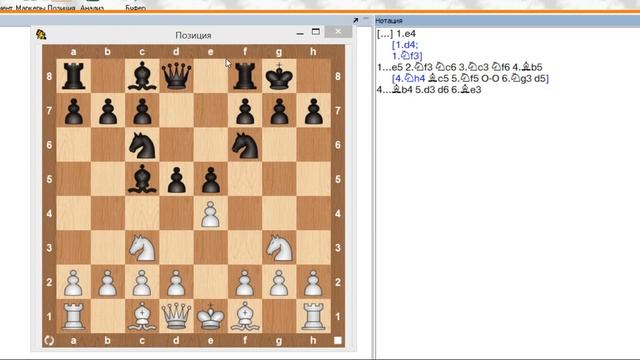Minimize the Позиция board window
This screenshot has height=360, width=640.
(x=300, y=33)
